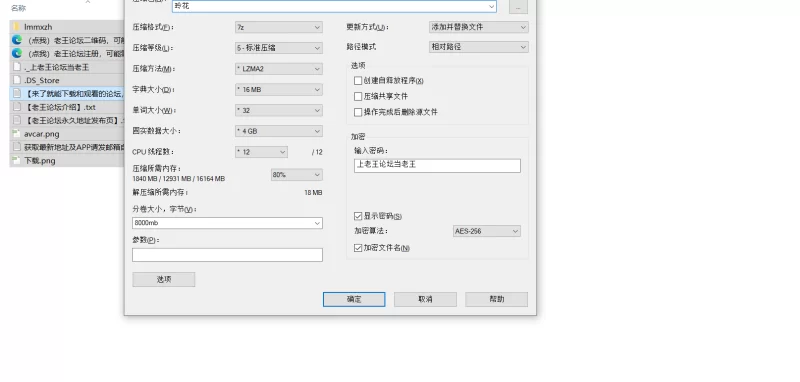Click the 1840 MB / 12931 MB memory text

tap(179, 179)
